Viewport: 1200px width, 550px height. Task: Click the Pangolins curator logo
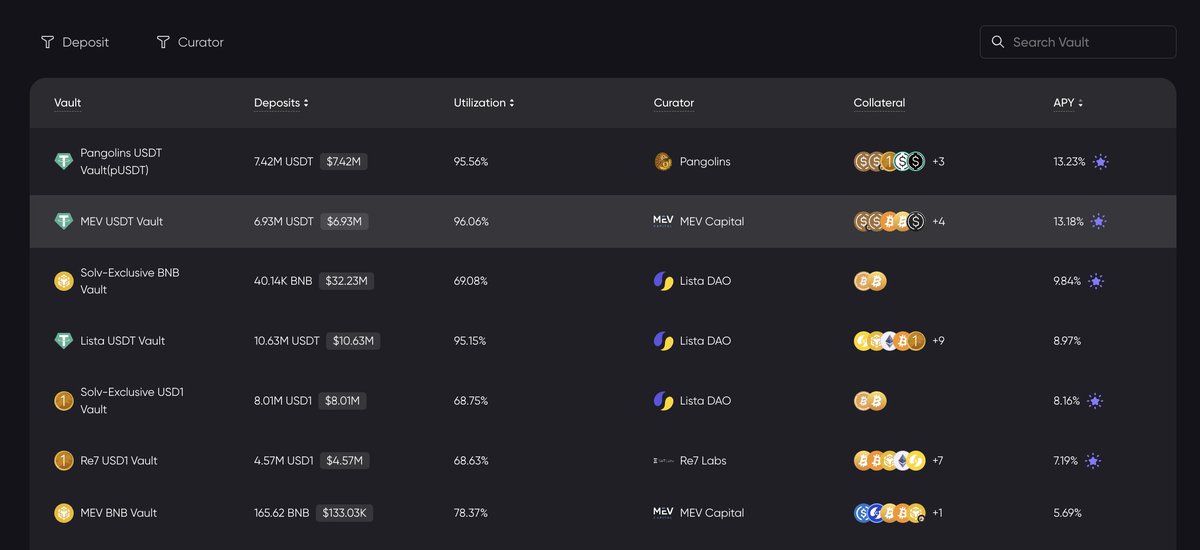coord(663,161)
